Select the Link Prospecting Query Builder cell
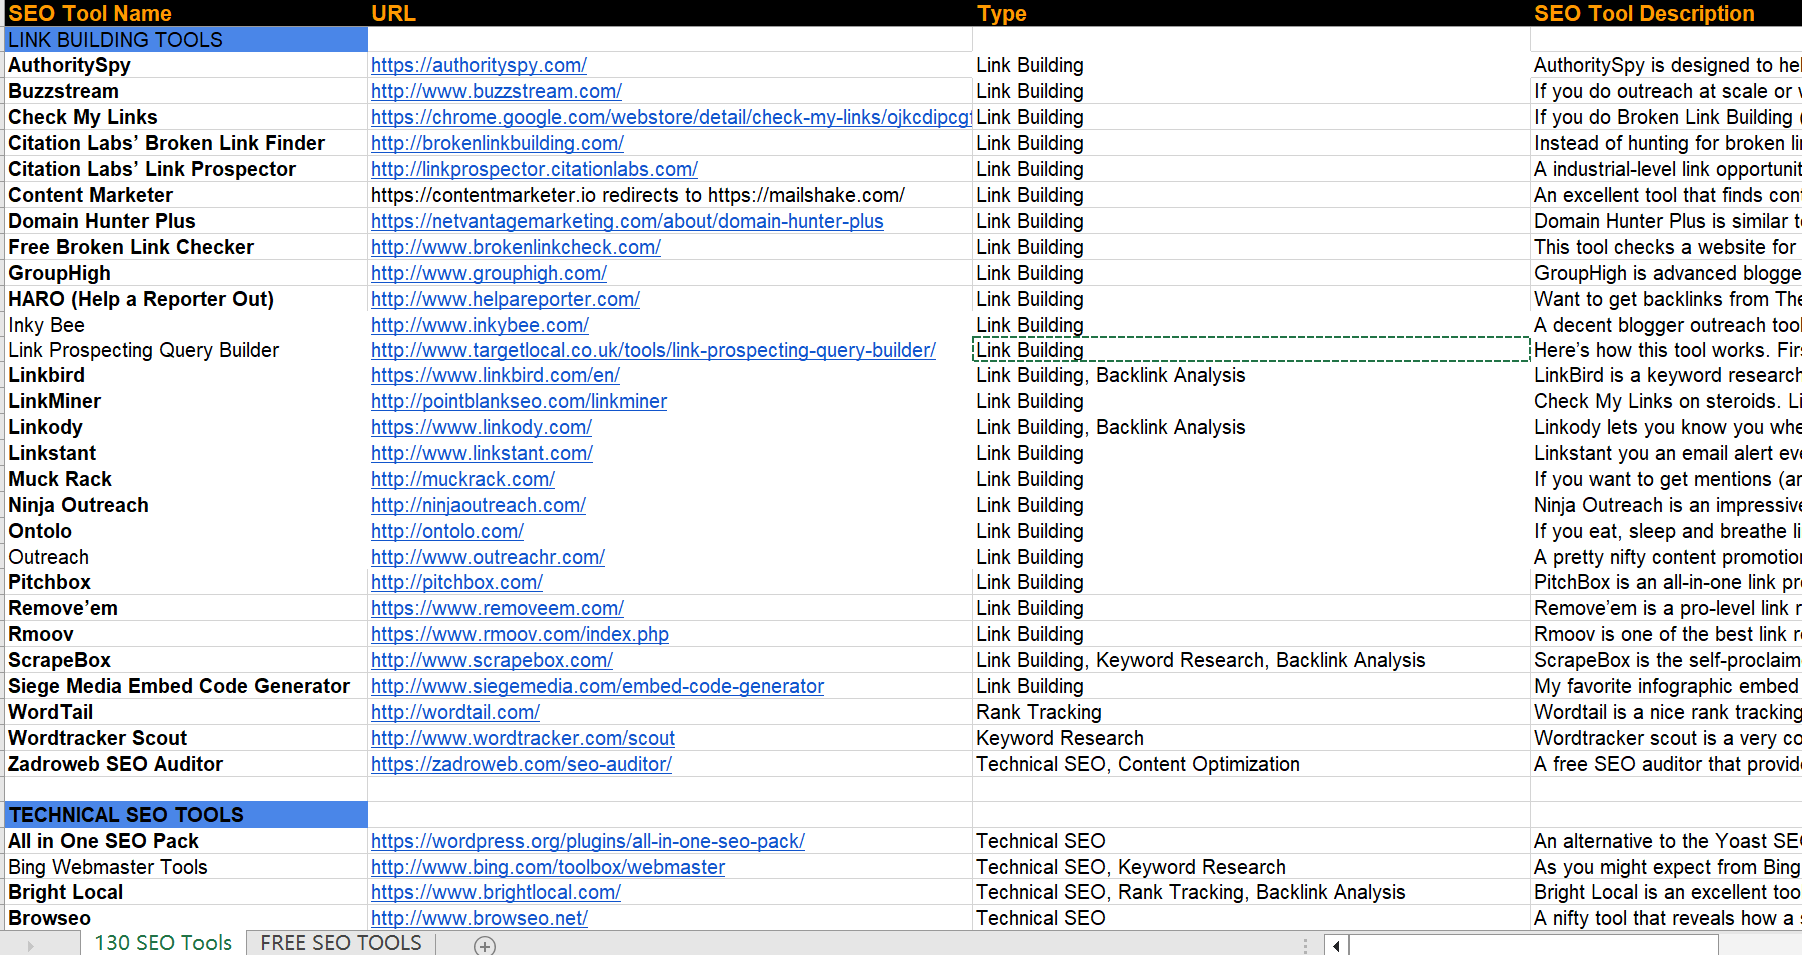Screen dimensions: 1802x955 tap(186, 350)
